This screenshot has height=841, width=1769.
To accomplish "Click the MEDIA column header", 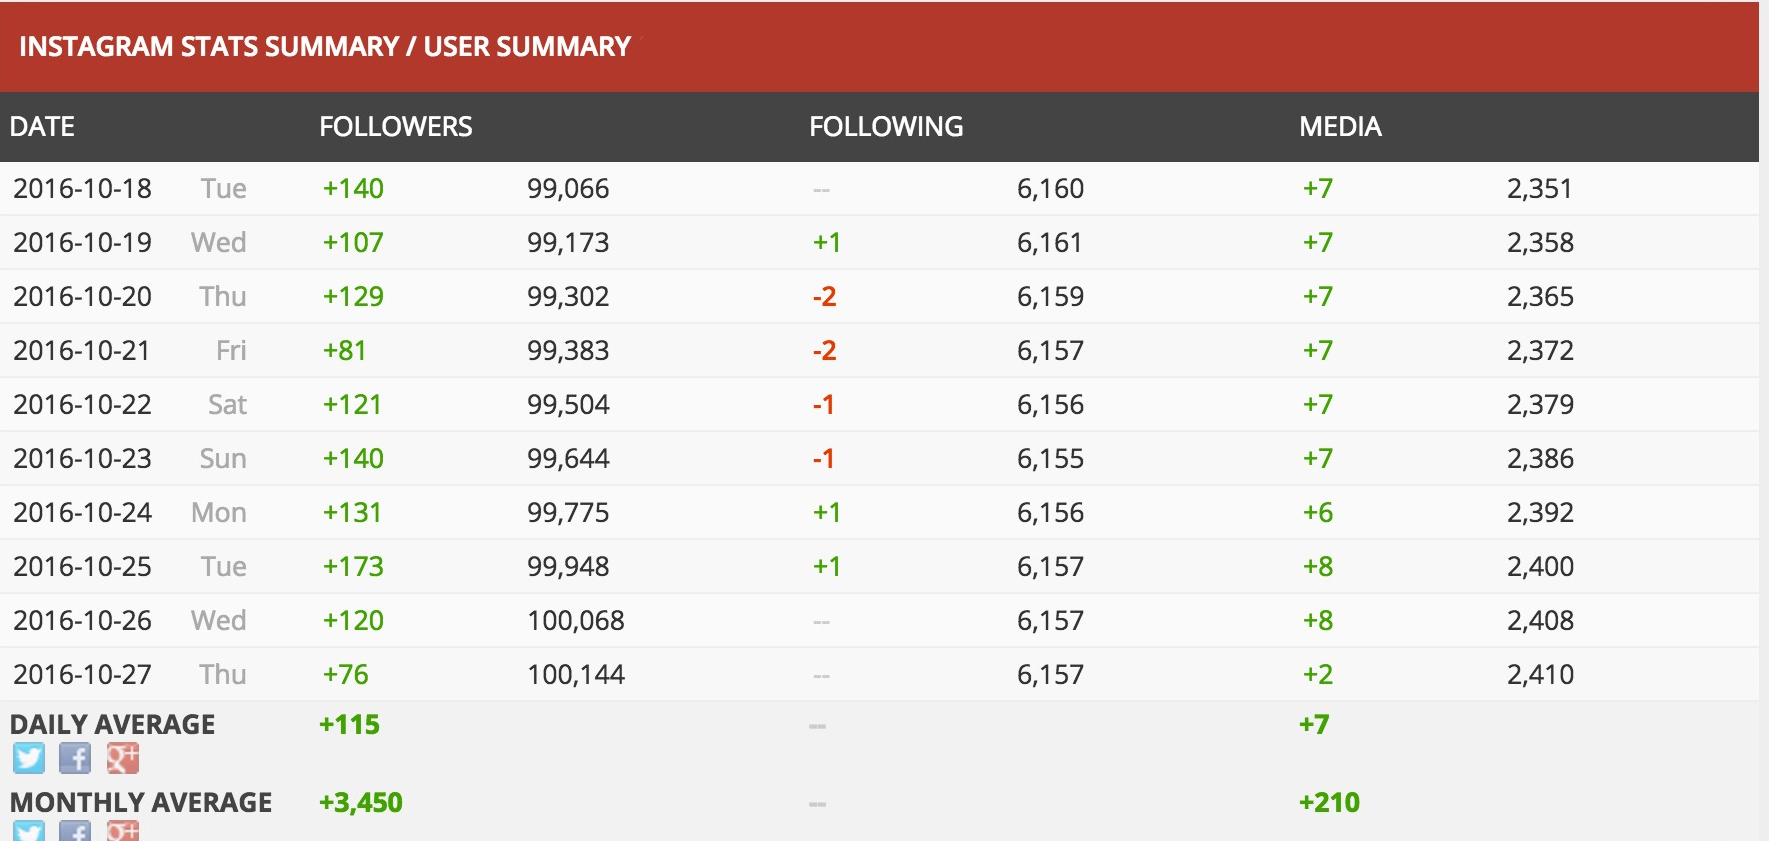I will (1340, 127).
